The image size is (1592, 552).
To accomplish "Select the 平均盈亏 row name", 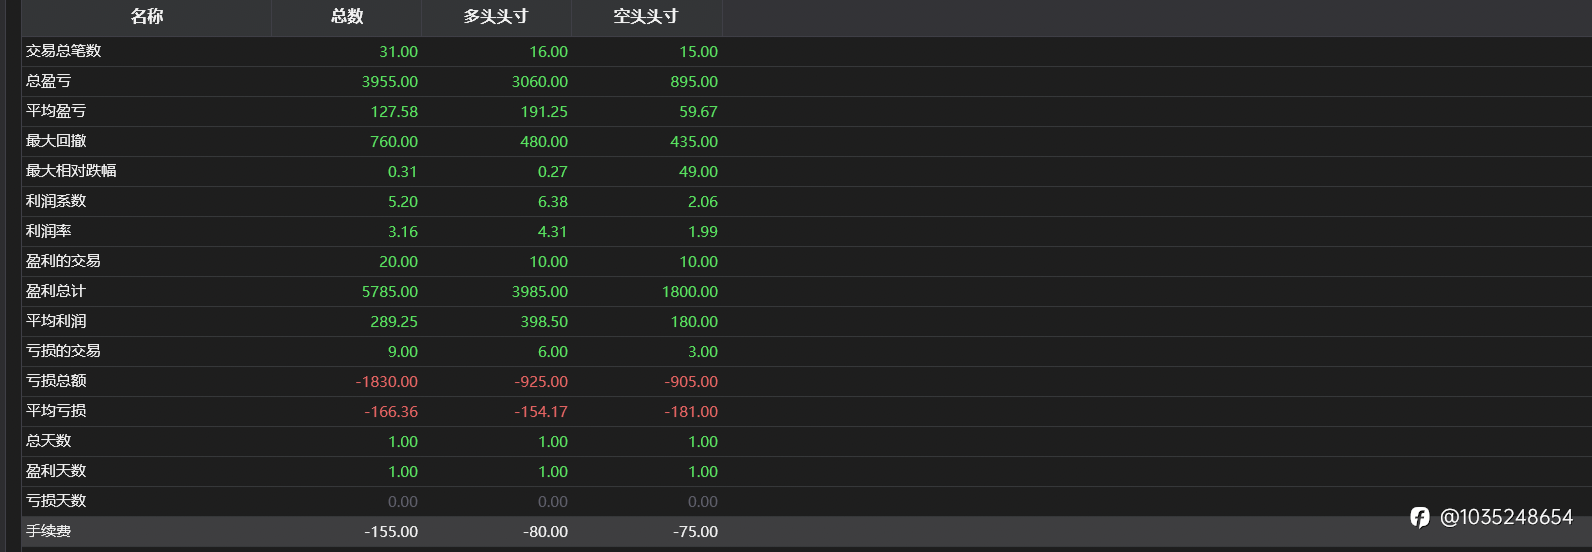I will pos(56,111).
